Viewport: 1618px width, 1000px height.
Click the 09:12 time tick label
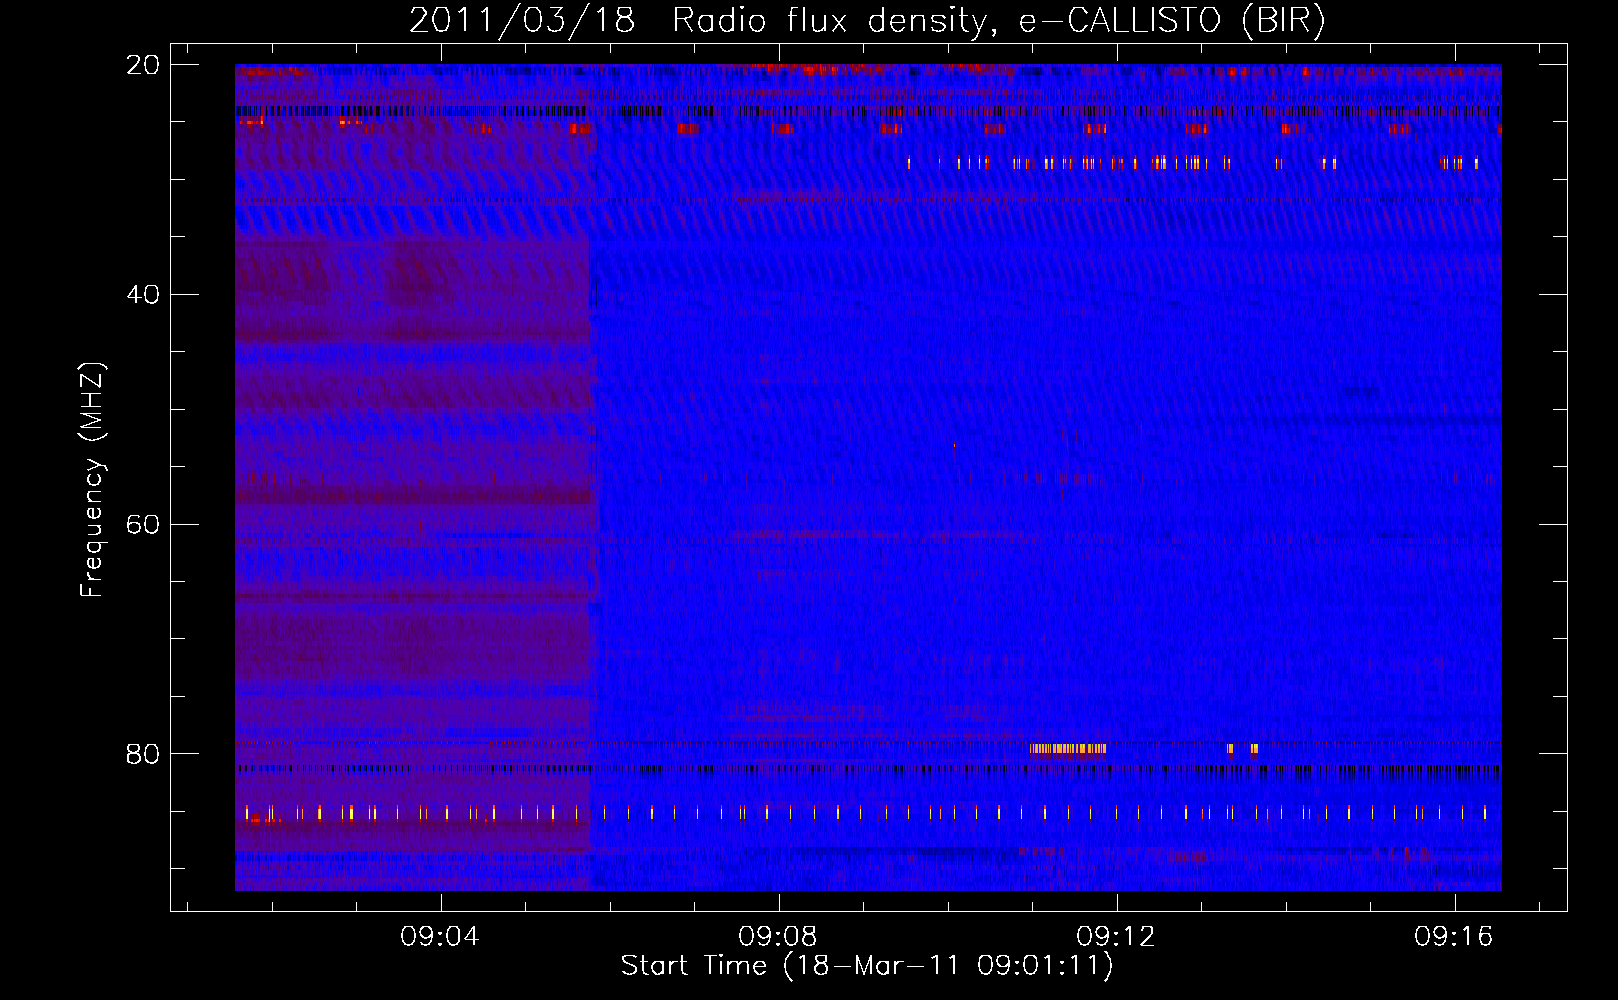[x=1116, y=937]
